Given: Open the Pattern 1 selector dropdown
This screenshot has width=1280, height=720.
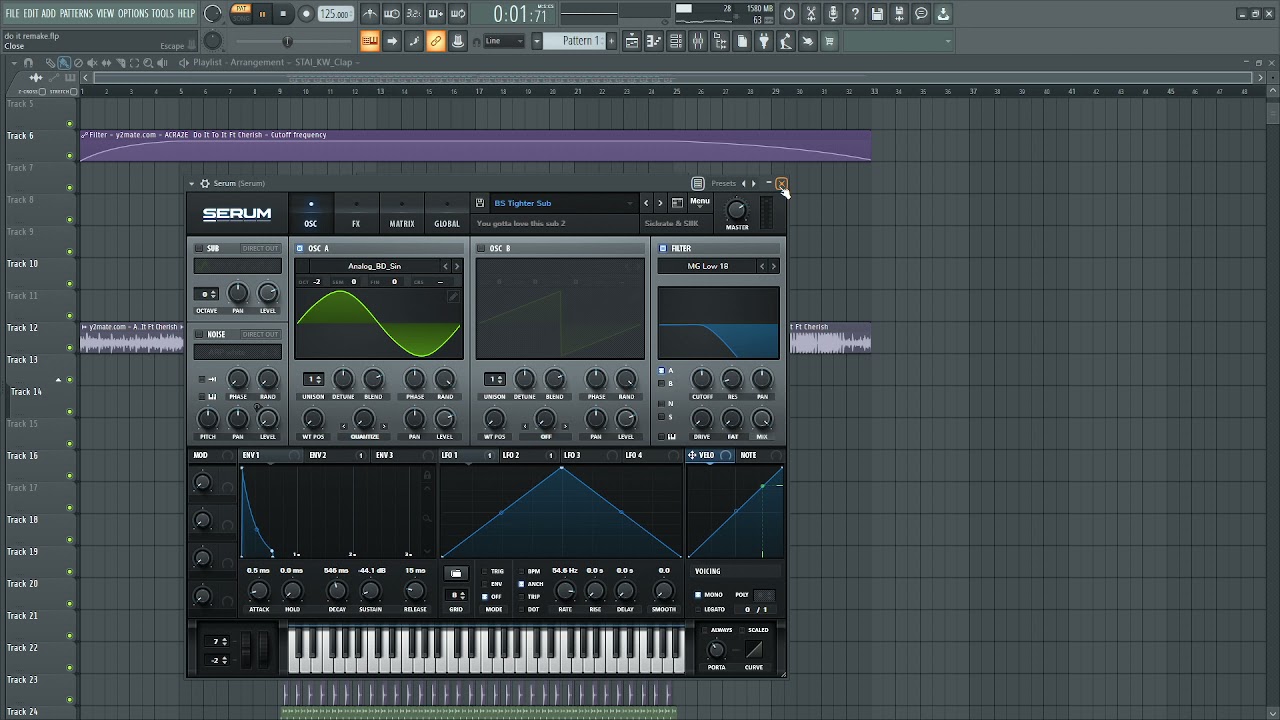Looking at the screenshot, I should click(x=572, y=41).
